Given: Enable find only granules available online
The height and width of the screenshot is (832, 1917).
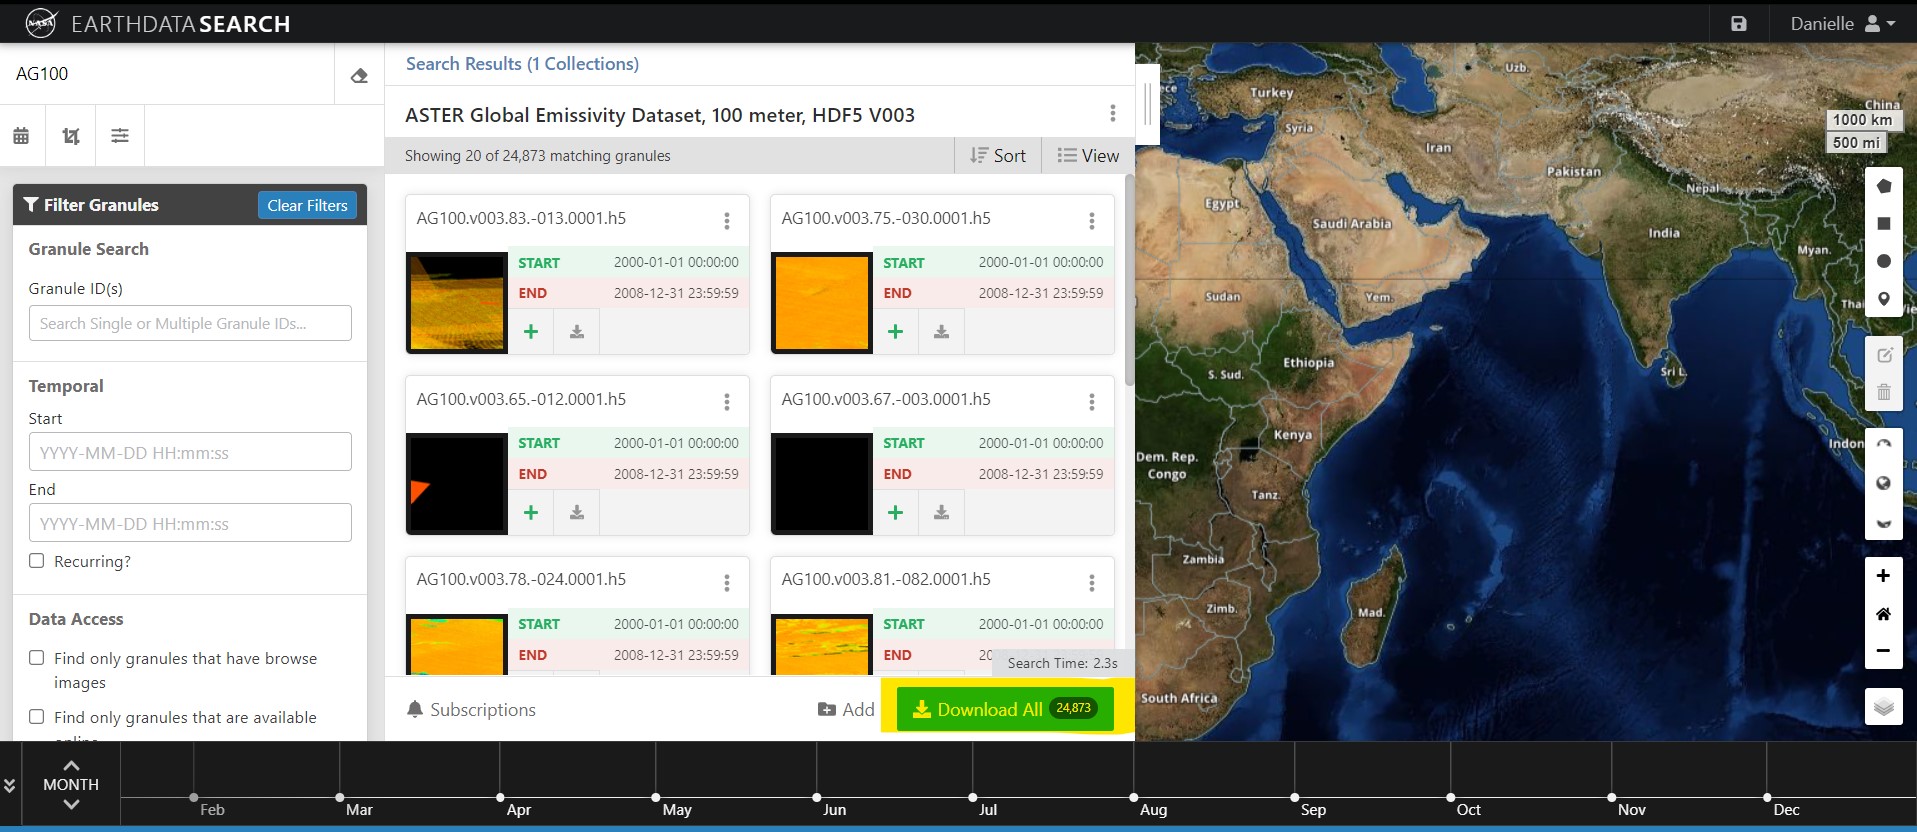Looking at the screenshot, I should click(x=37, y=717).
